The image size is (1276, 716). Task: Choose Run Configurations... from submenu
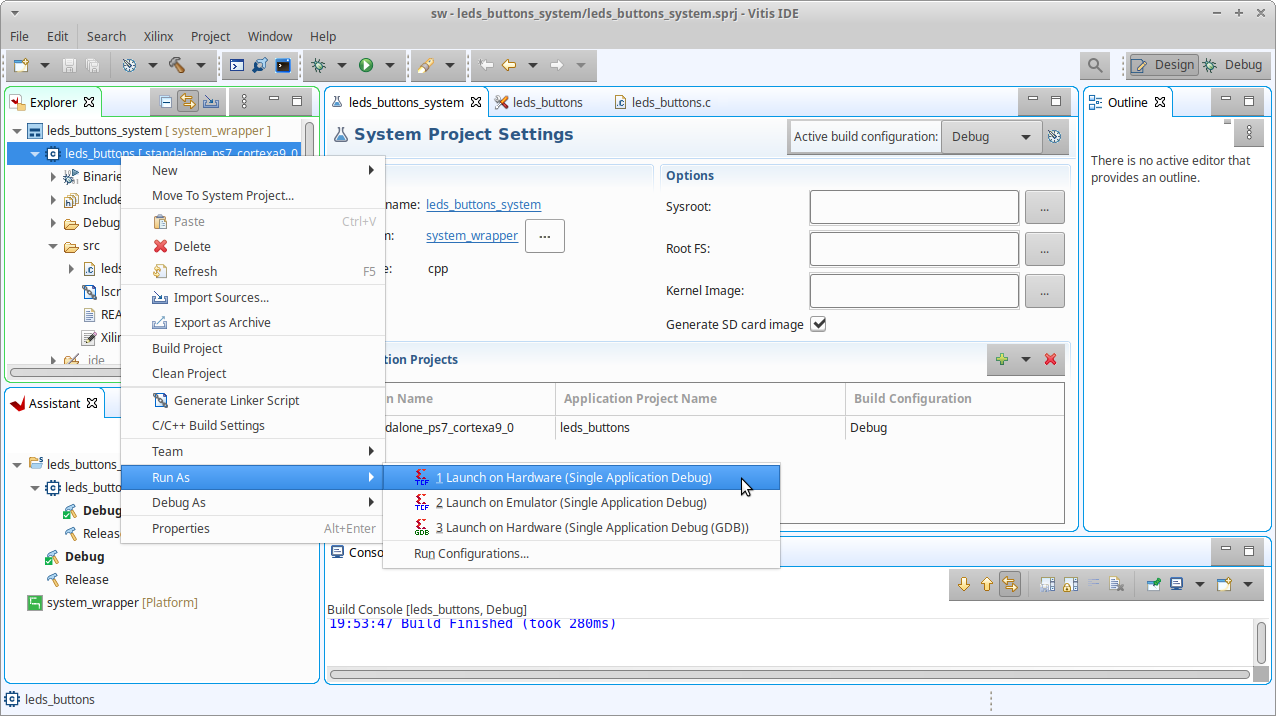pos(471,554)
